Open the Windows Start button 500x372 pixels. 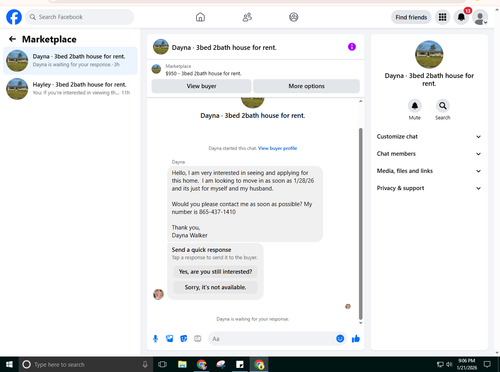point(9,364)
